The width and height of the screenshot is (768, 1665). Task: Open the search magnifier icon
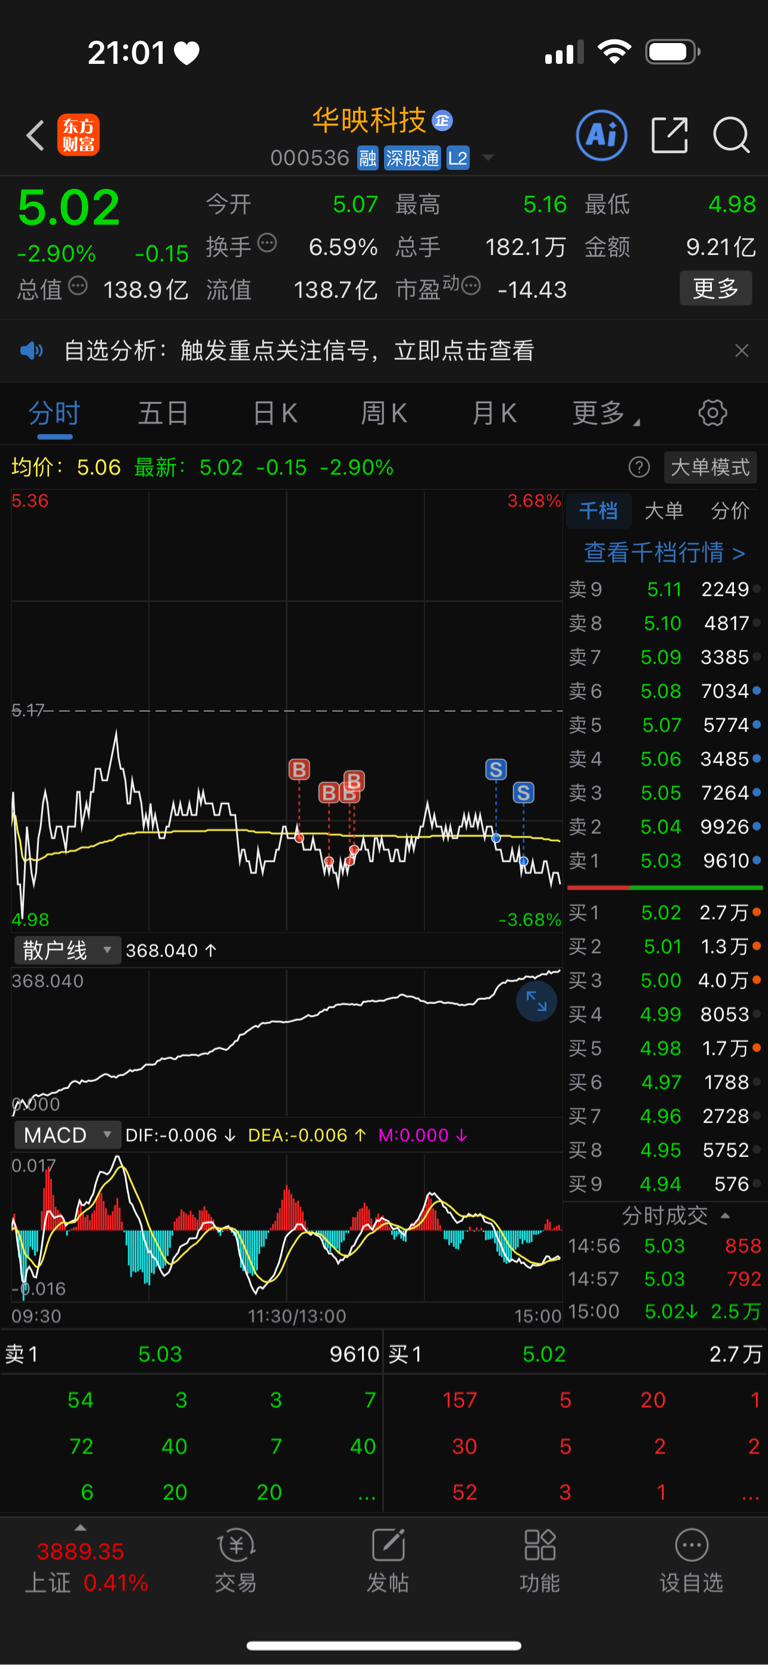(731, 135)
